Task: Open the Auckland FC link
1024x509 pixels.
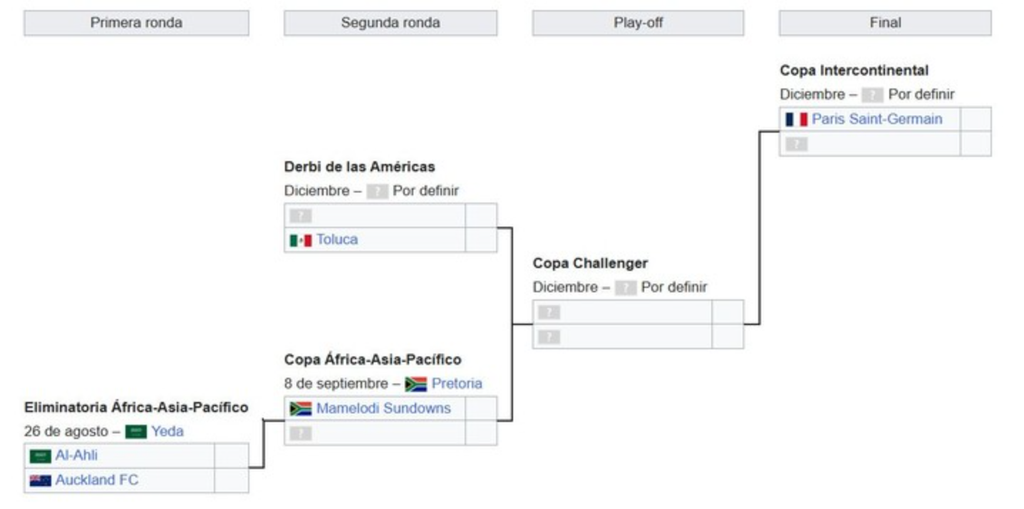Action: (97, 480)
